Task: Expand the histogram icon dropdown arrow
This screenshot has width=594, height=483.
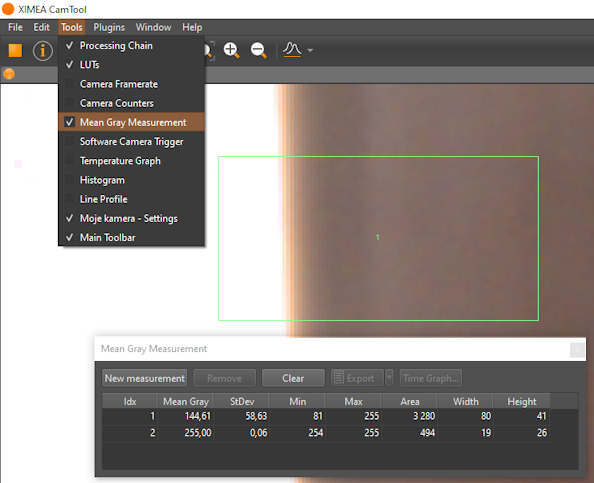Action: (x=310, y=50)
